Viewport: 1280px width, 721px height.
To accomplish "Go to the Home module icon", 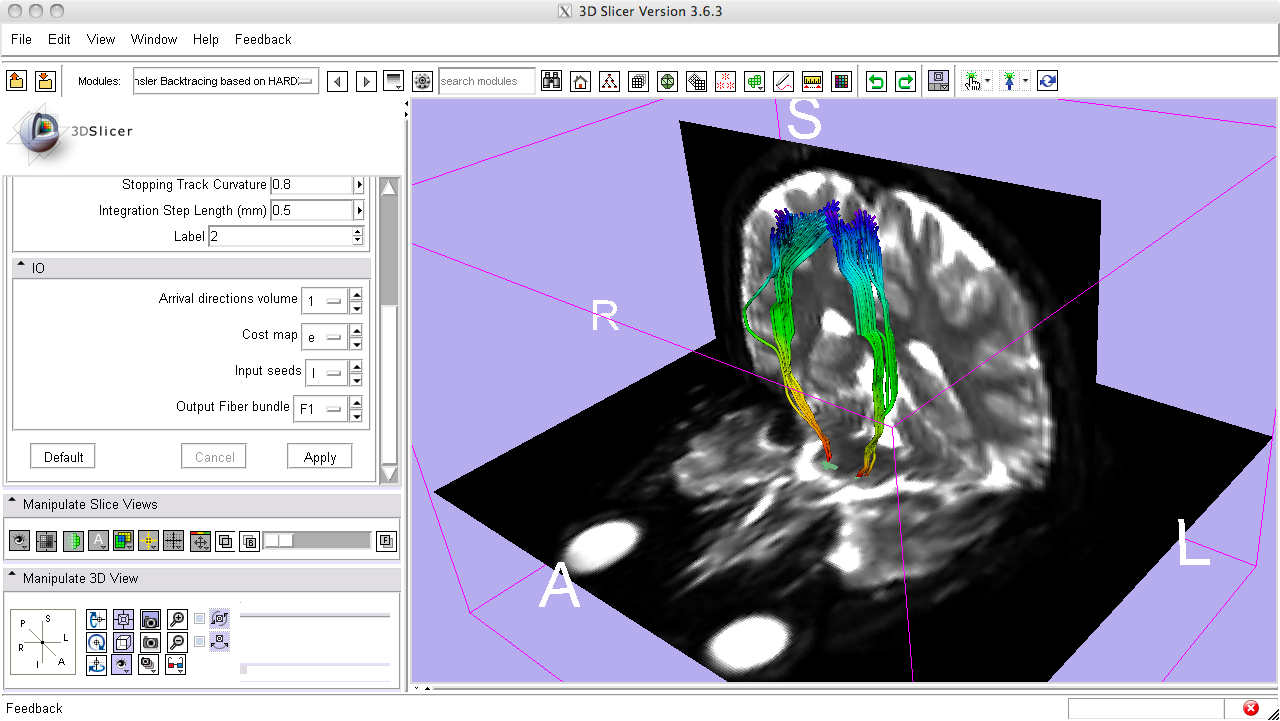I will coord(580,81).
